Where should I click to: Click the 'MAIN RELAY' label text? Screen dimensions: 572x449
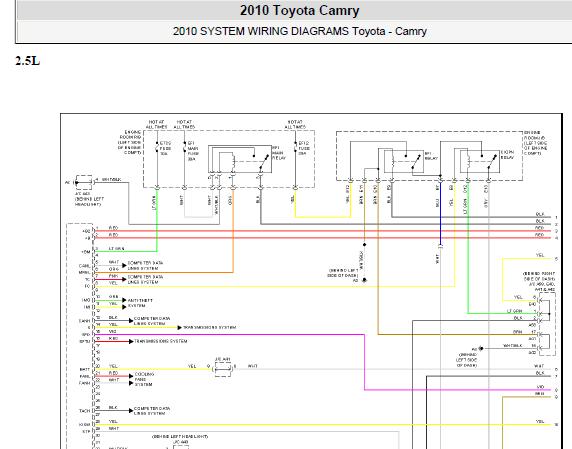click(279, 153)
